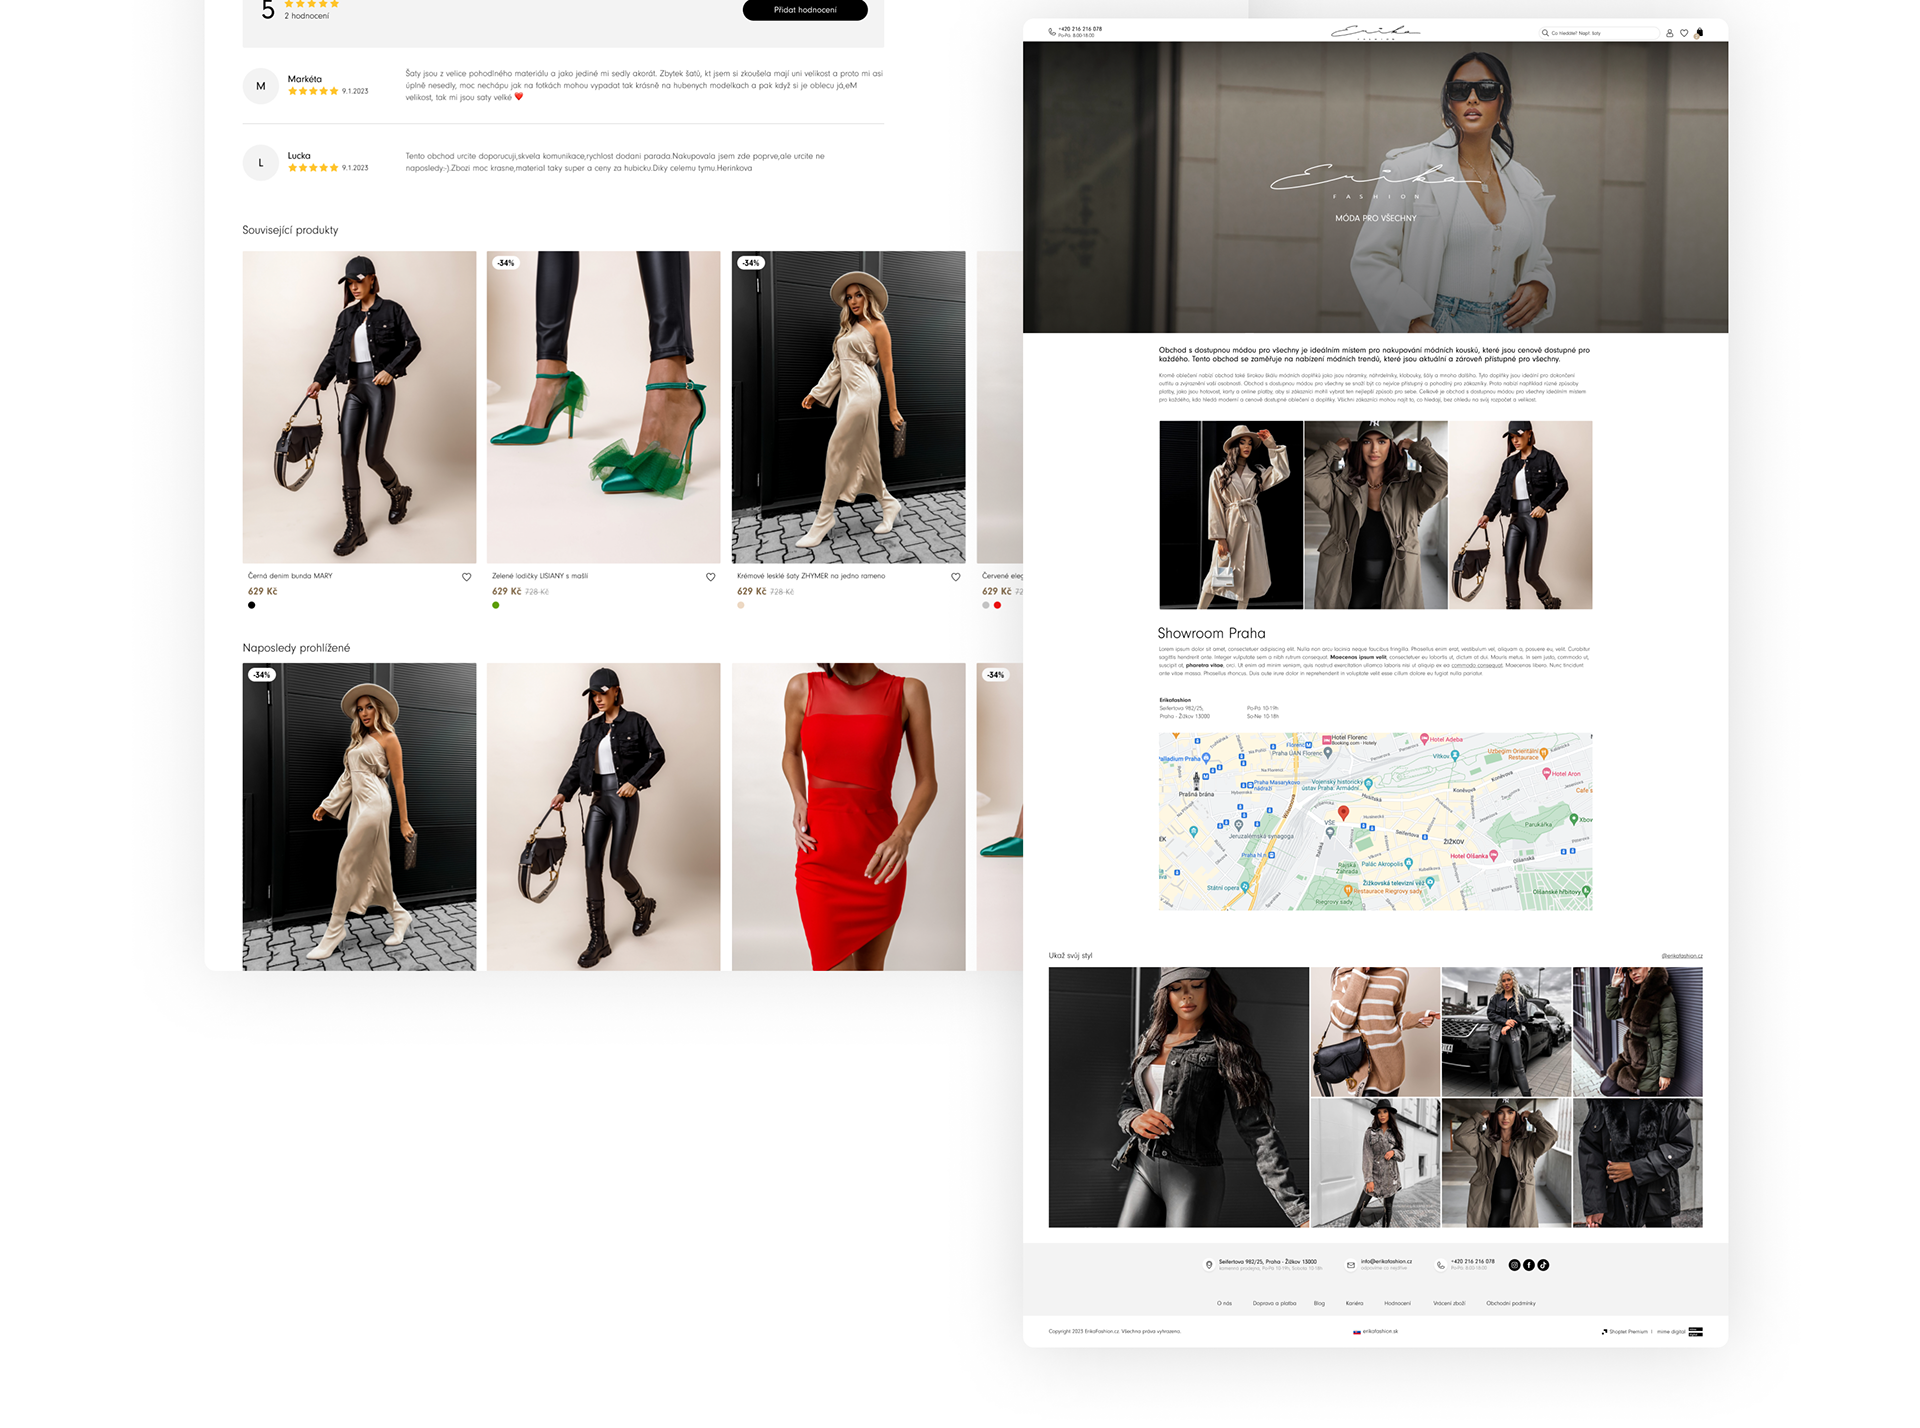Toggle heart on Krémové lesklé šaty ZHYMER
The height and width of the screenshot is (1428, 1920).
click(955, 577)
